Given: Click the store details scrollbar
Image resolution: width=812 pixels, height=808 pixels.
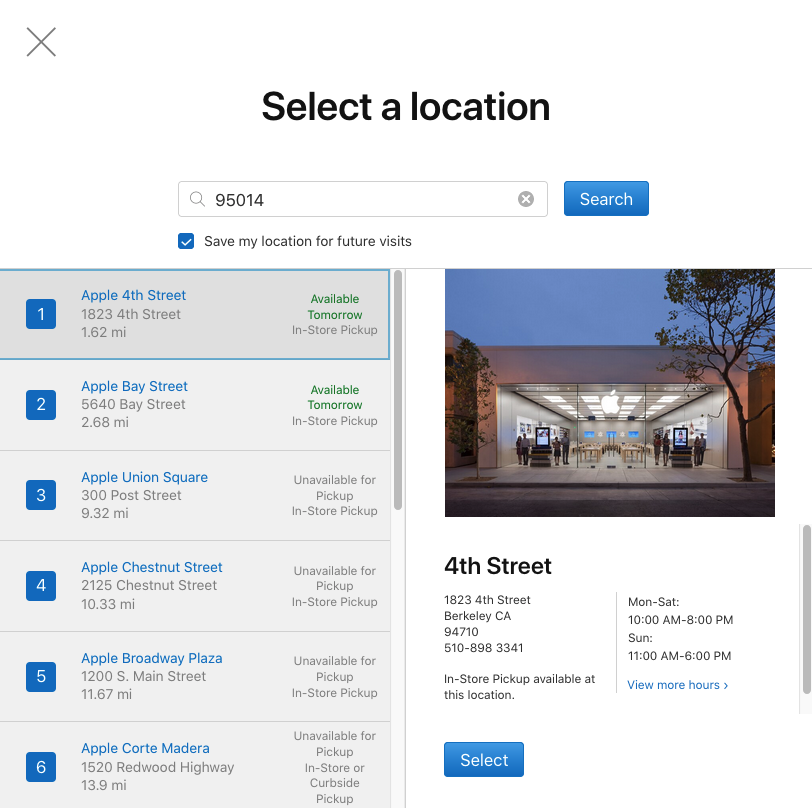Looking at the screenshot, I should coord(806,609).
